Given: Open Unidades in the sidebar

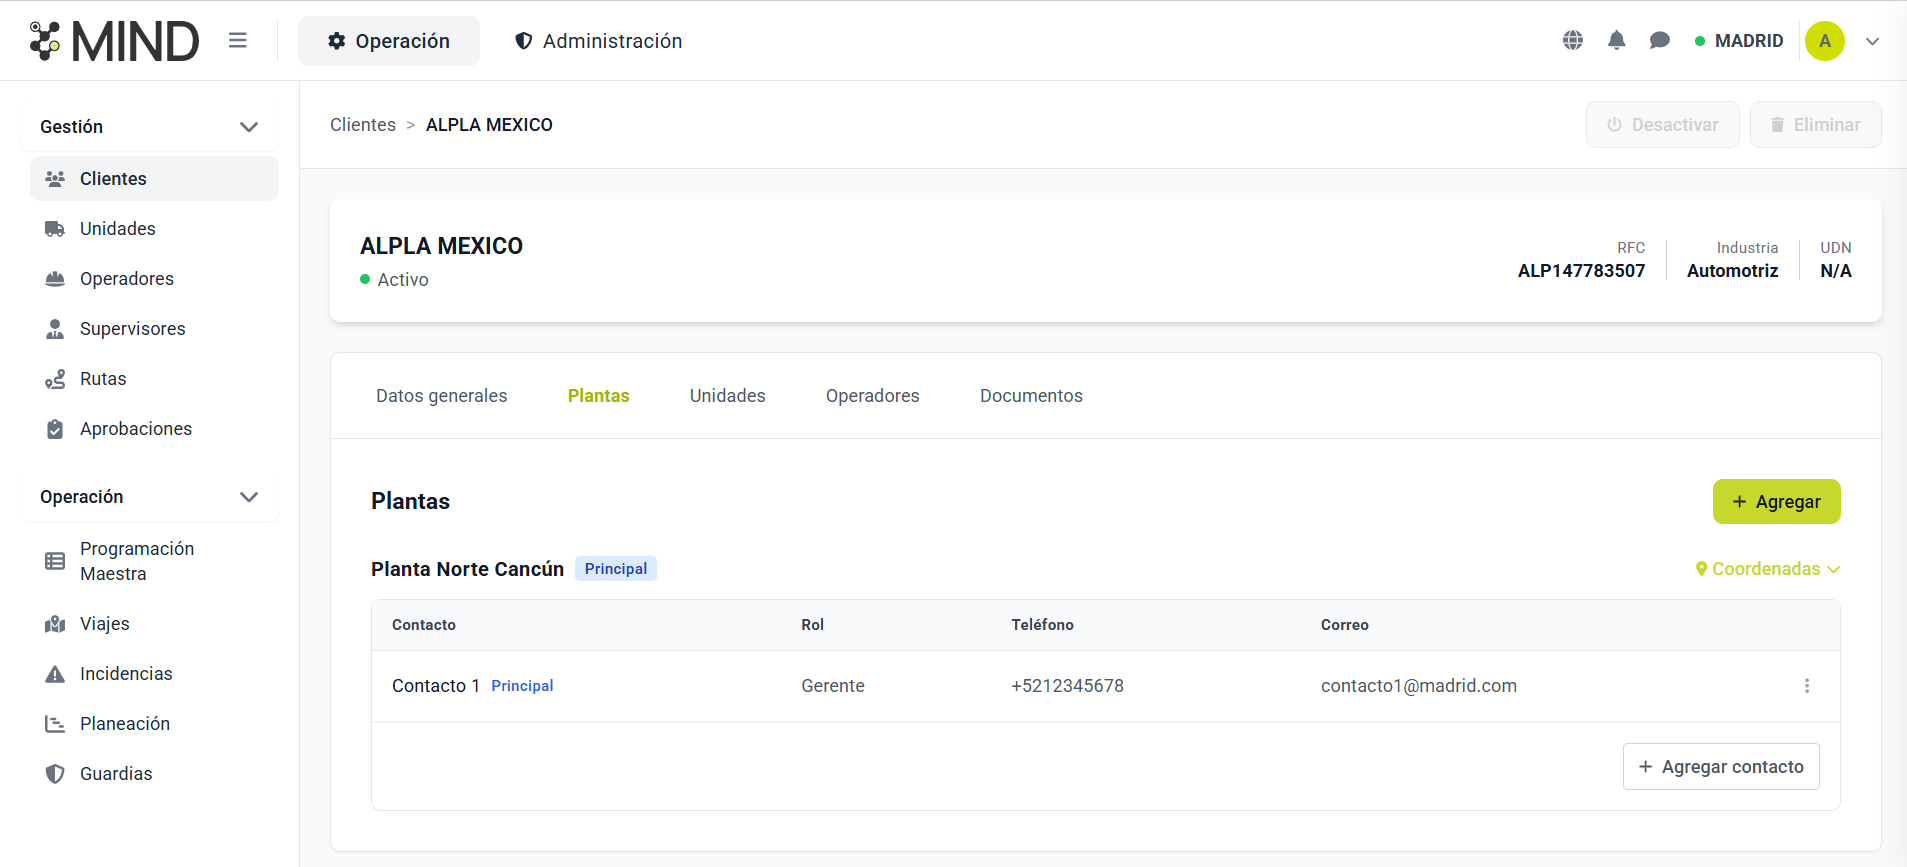Looking at the screenshot, I should 154,229.
